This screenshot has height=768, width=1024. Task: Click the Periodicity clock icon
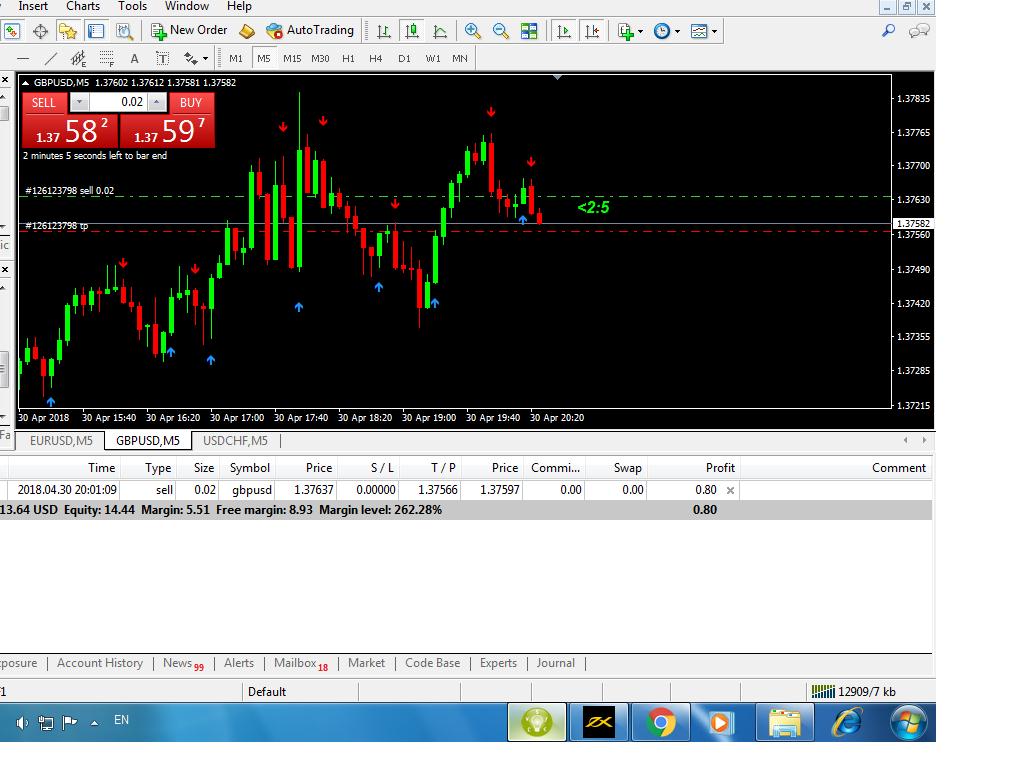(x=662, y=31)
